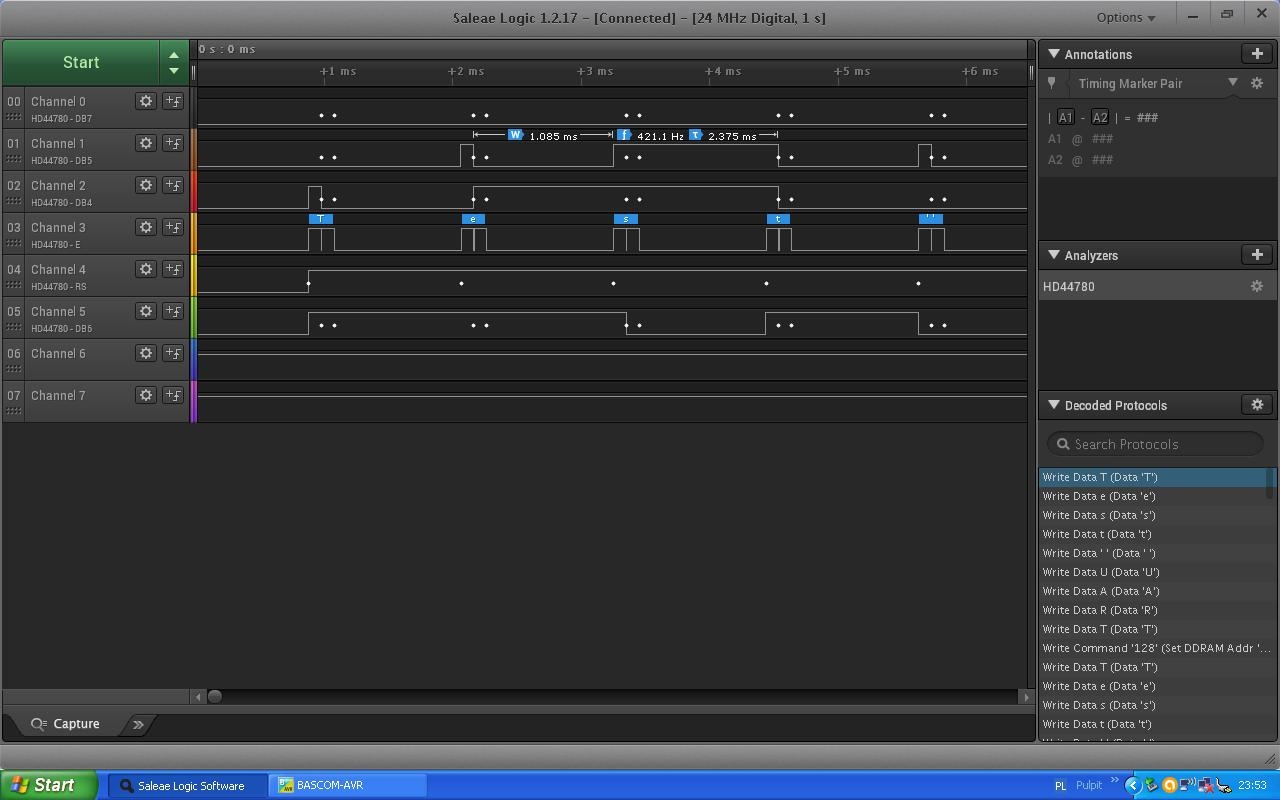Open Decoded Protocols settings gear
Screen dimensions: 1280x800
[x=1257, y=405]
